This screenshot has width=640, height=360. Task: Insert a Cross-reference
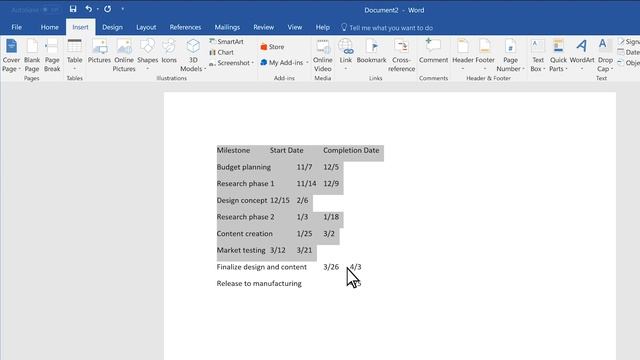click(x=401, y=56)
